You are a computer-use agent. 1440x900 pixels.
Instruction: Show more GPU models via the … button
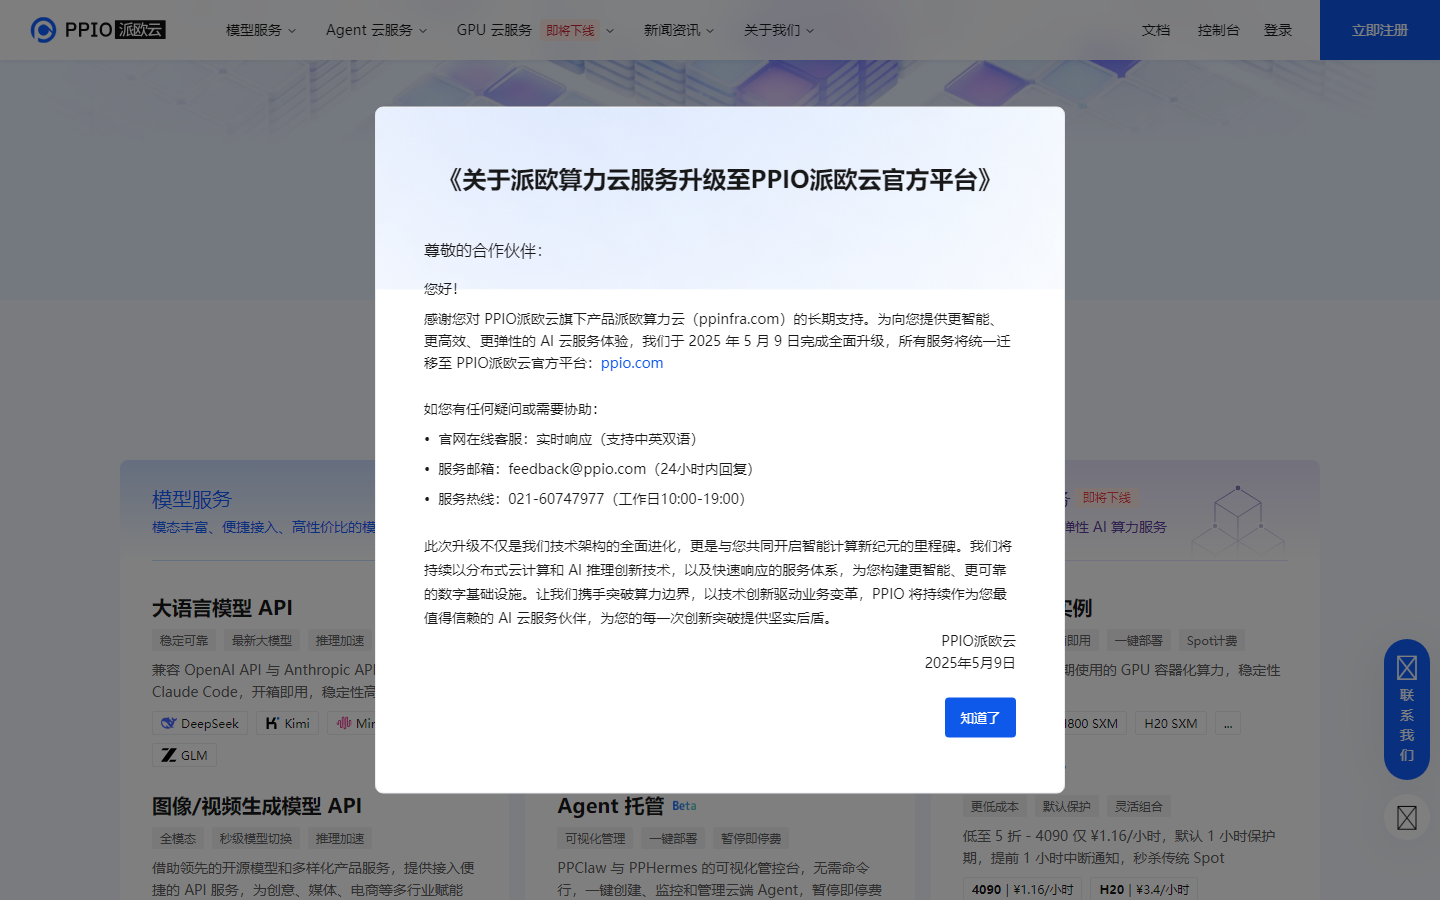1228,723
